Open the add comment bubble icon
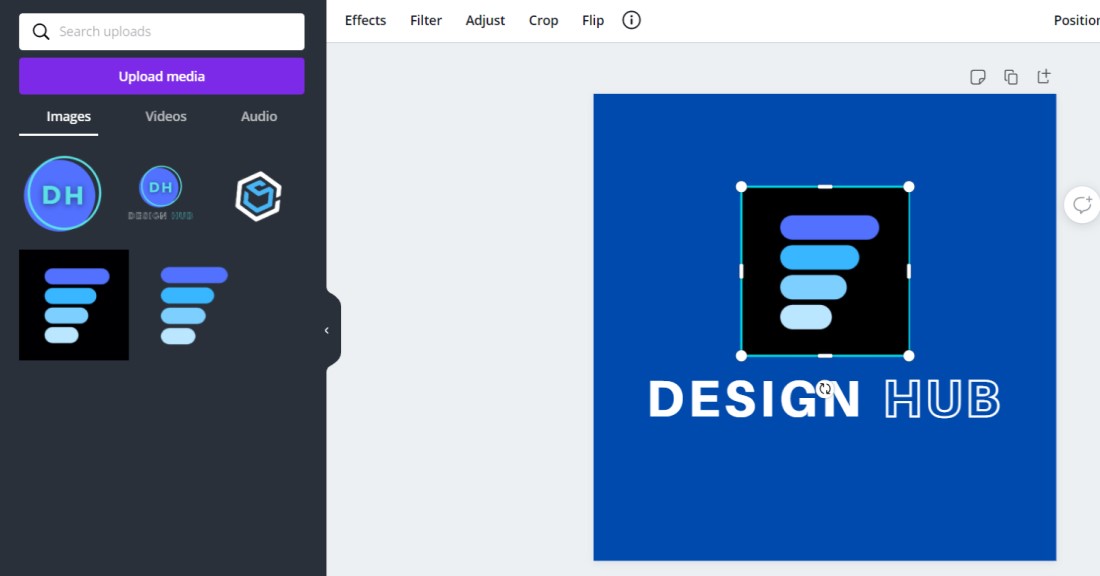The width and height of the screenshot is (1100, 576). click(x=1082, y=205)
